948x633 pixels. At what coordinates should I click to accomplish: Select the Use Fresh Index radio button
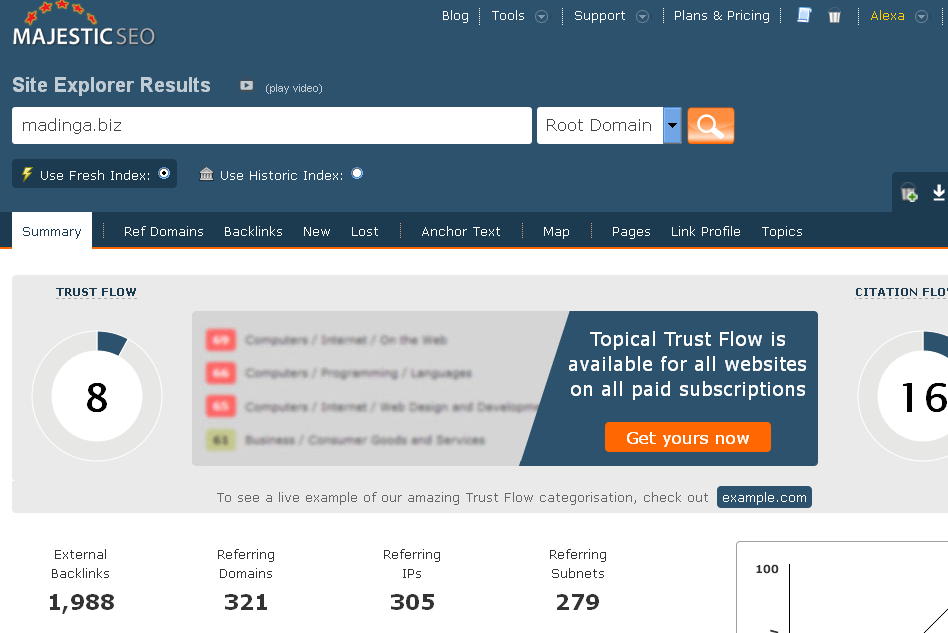coord(164,174)
